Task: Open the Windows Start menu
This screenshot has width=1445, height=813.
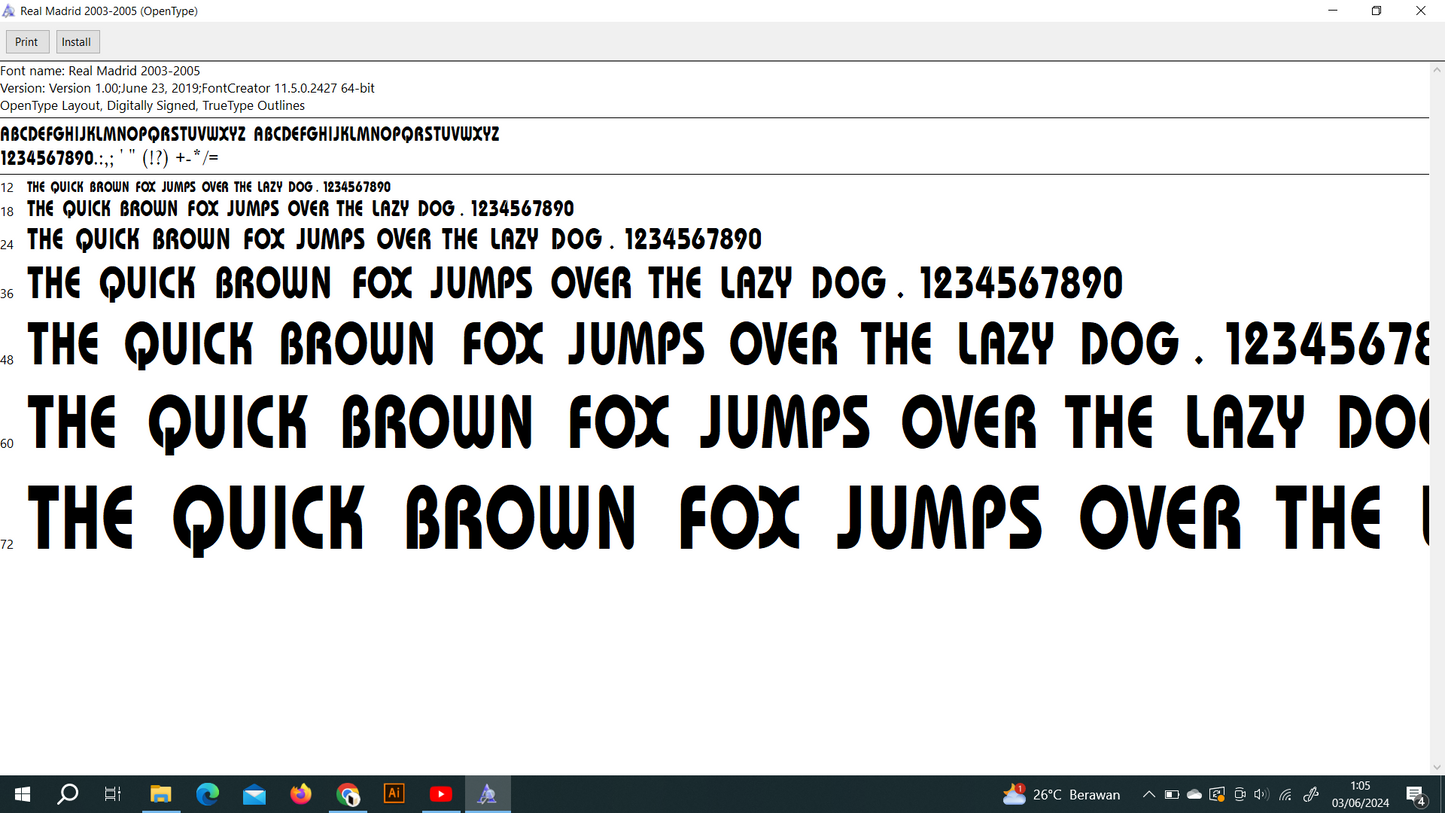Action: [22, 794]
